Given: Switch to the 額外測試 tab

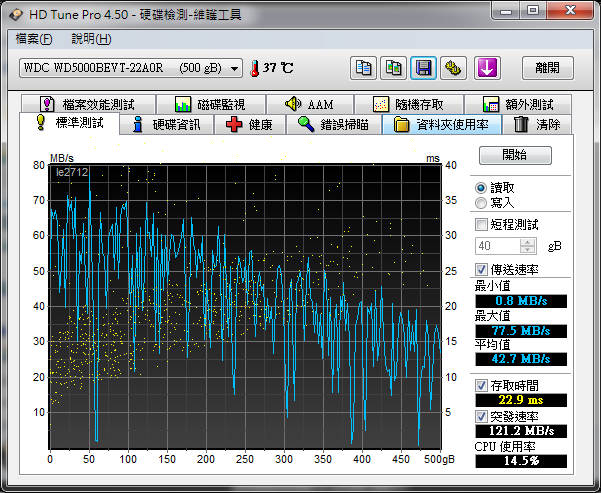Looking at the screenshot, I should pos(518,104).
